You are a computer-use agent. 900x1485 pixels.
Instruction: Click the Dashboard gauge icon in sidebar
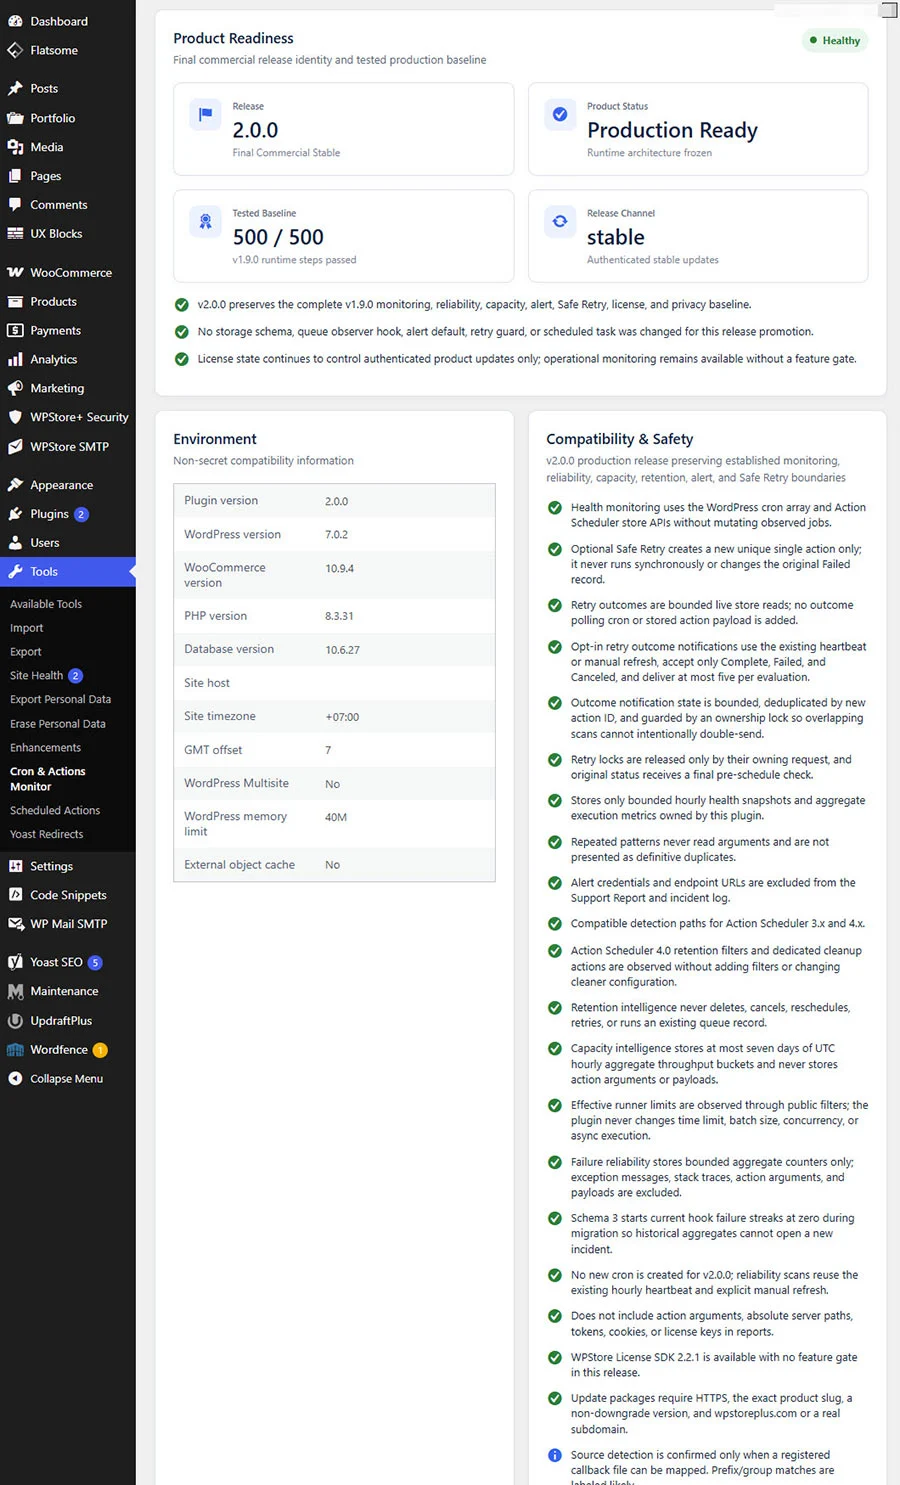[15, 21]
